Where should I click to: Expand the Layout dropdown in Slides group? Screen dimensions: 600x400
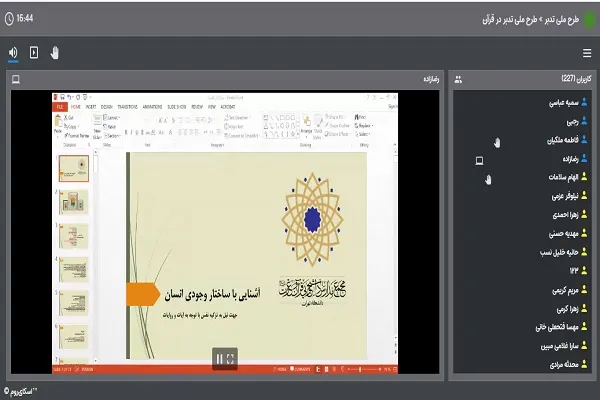click(x=112, y=118)
